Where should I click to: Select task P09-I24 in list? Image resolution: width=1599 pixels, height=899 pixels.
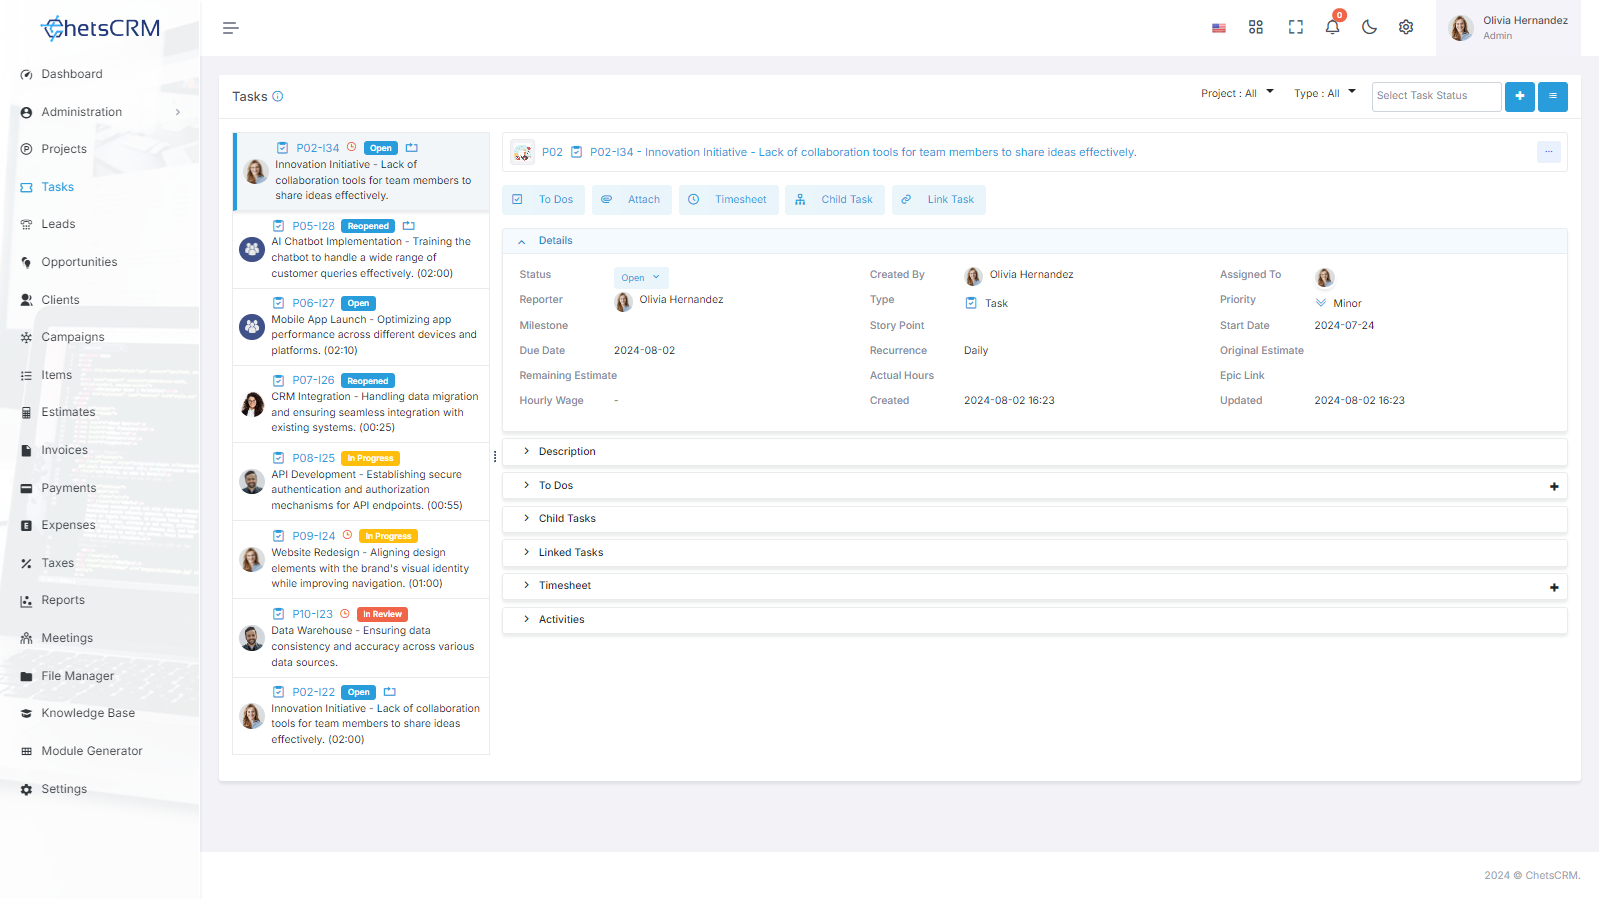[361, 560]
